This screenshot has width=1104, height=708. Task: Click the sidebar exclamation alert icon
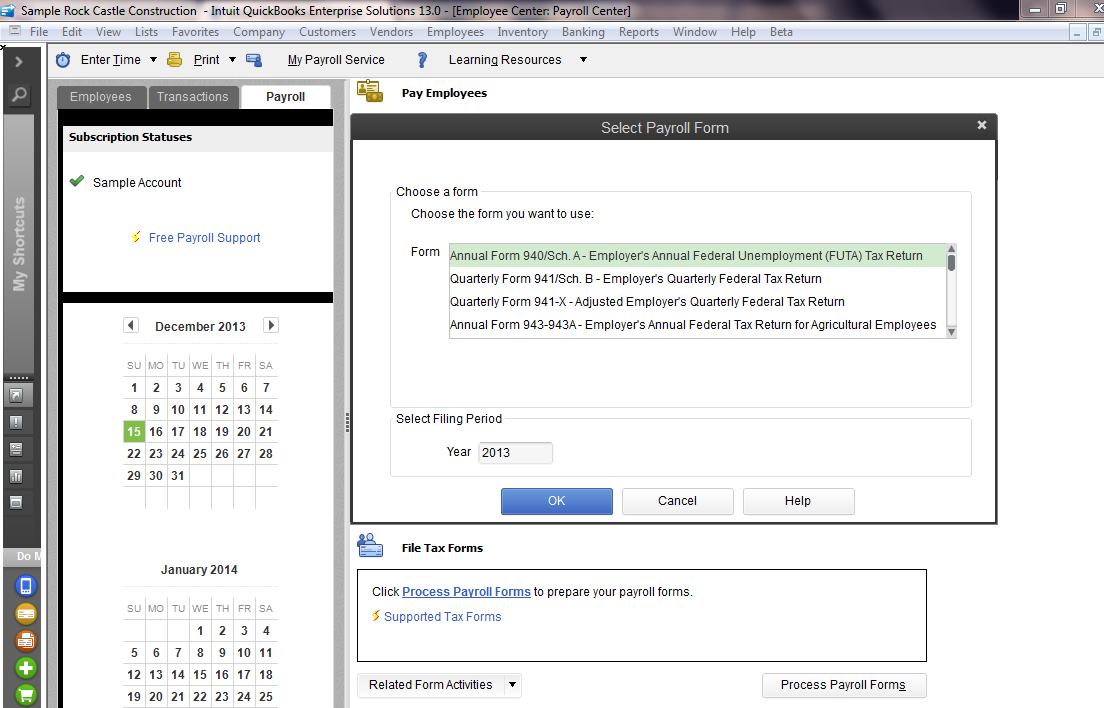16,422
